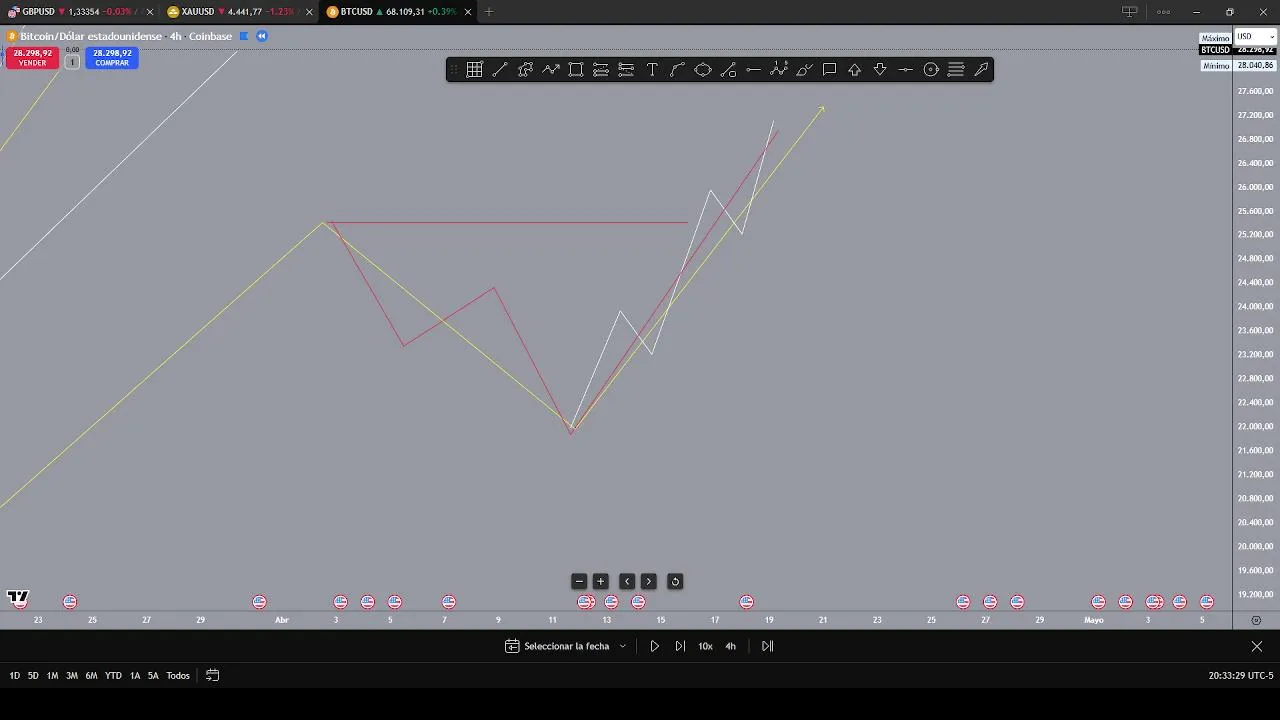Open the TradingView logo at bottom left
1280x720 pixels.
click(x=18, y=597)
